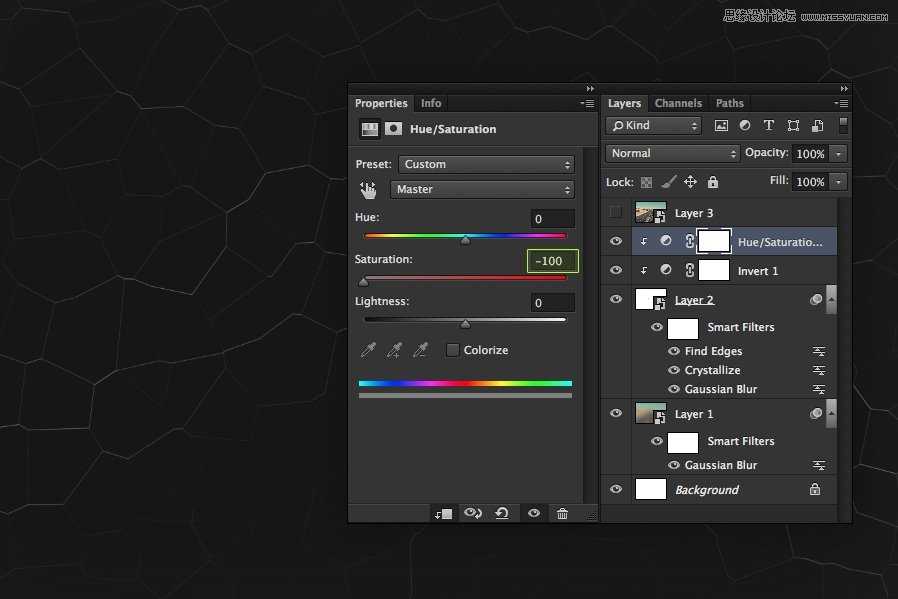Select the Layers tab

click(624, 103)
